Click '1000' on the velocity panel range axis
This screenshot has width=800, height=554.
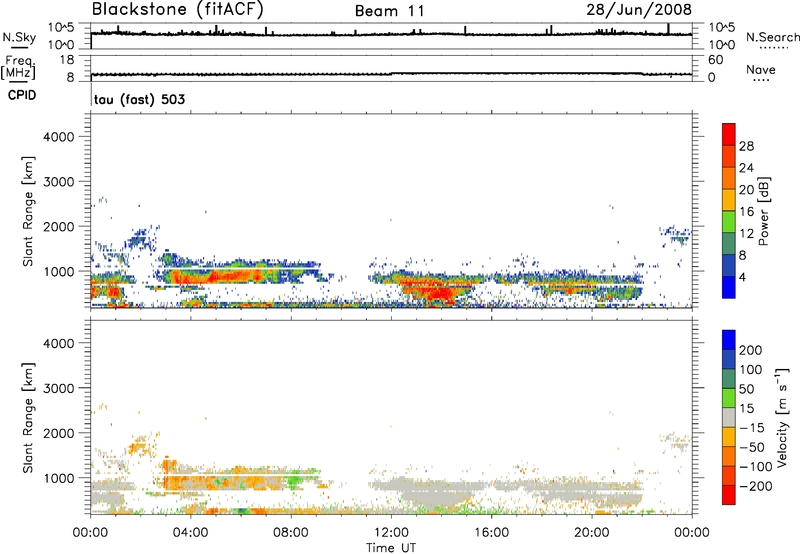click(x=59, y=478)
